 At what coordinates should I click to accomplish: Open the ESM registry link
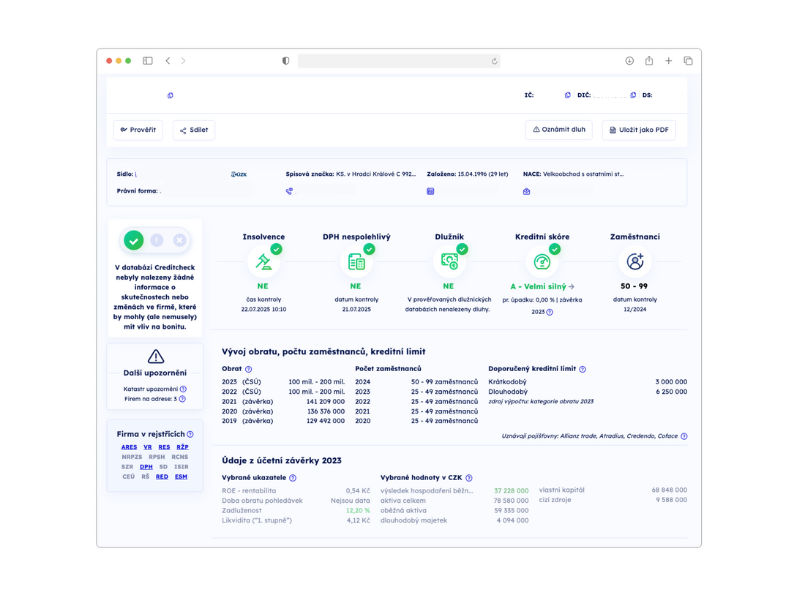181,477
